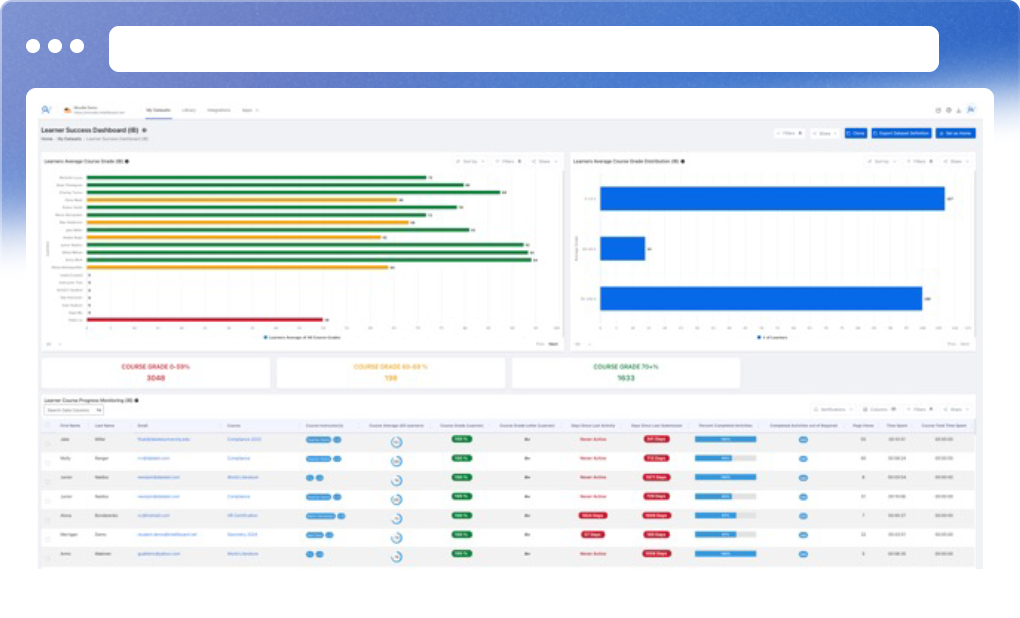This screenshot has height=618, width=1020.
Task: Check the Bondarenko row checkbox
Action: (x=47, y=520)
